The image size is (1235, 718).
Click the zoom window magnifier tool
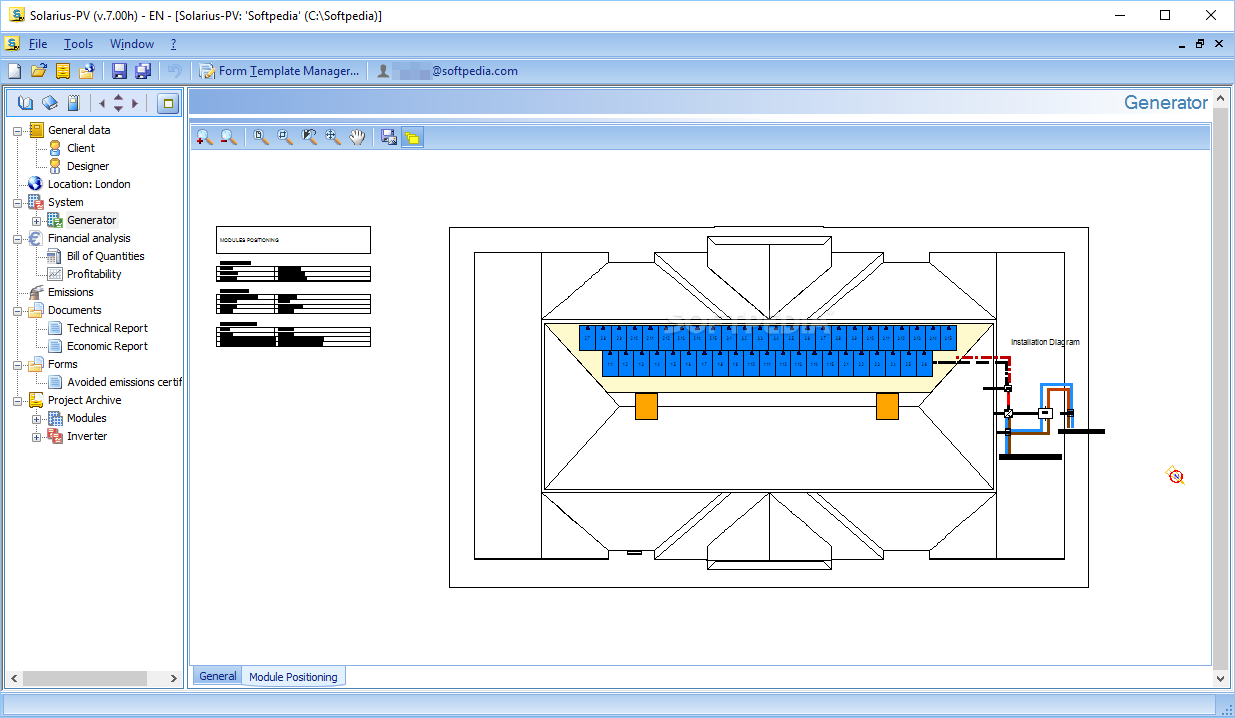point(285,138)
